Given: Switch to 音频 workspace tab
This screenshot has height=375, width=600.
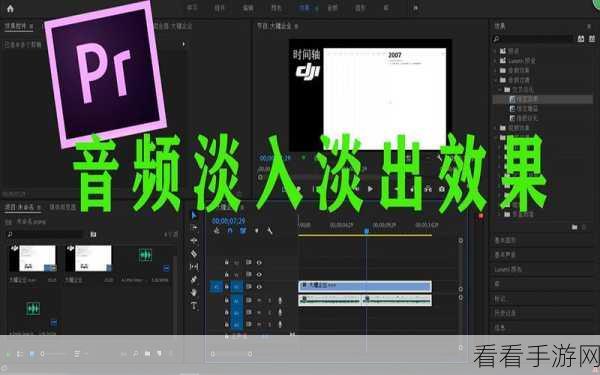Looking at the screenshot, I should tap(332, 8).
